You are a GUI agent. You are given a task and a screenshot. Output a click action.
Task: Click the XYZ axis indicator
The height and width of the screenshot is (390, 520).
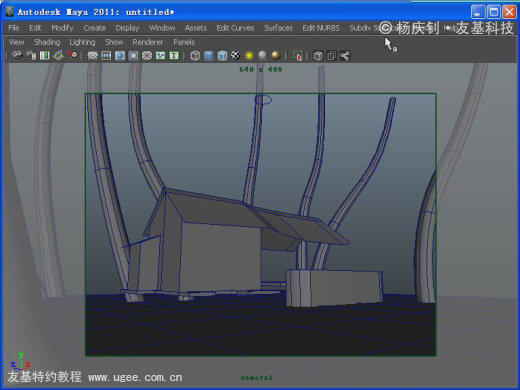20,361
